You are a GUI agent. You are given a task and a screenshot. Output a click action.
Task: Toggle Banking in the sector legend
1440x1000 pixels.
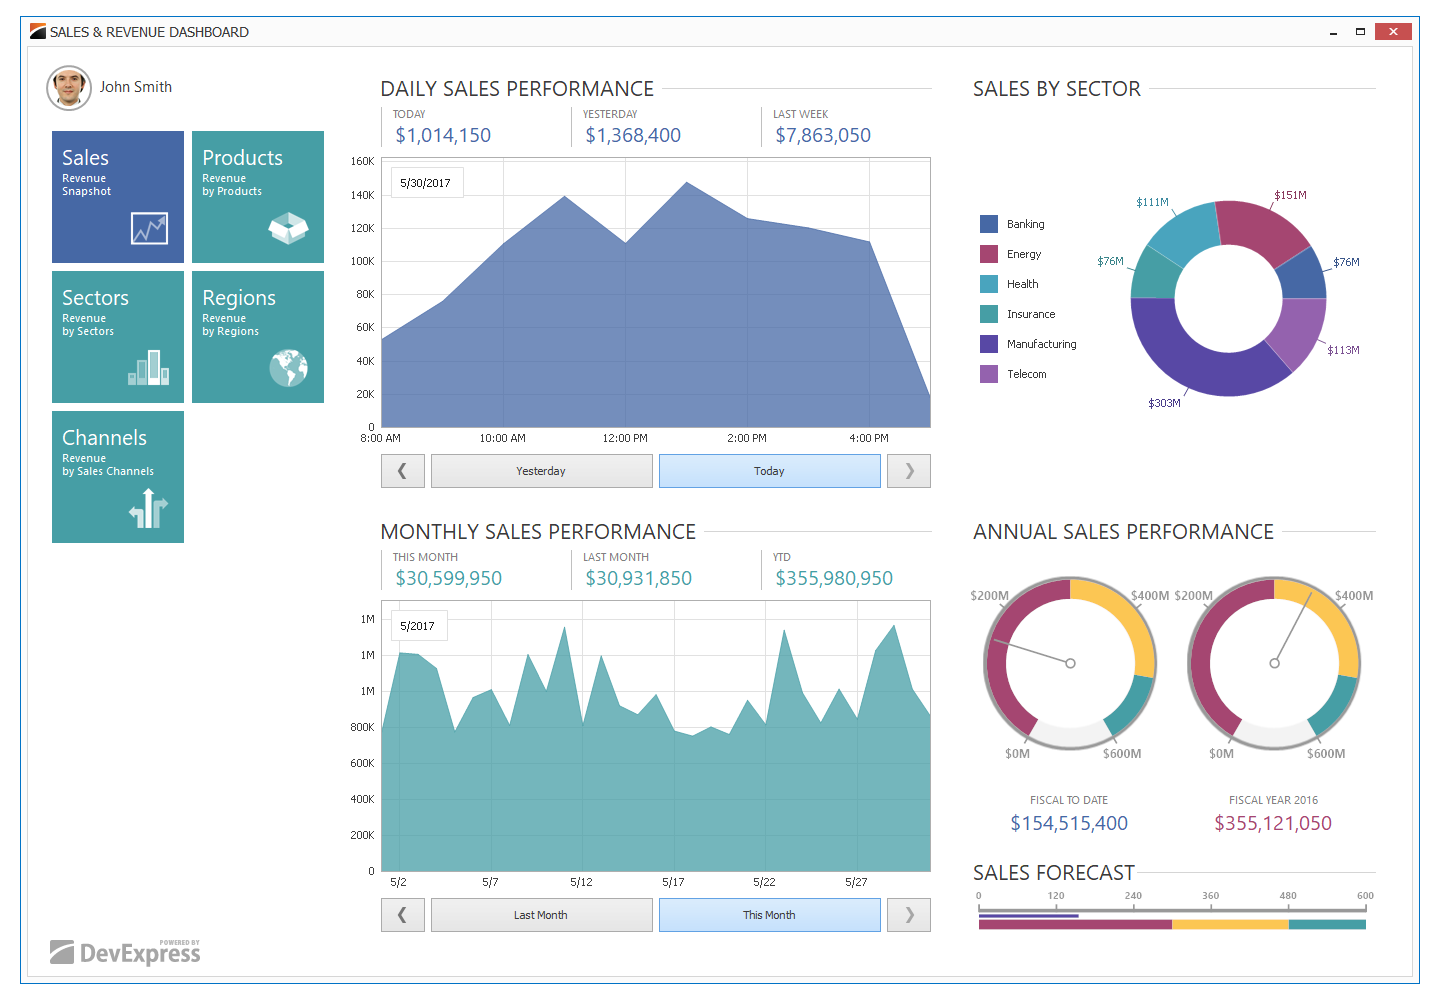[1011, 223]
